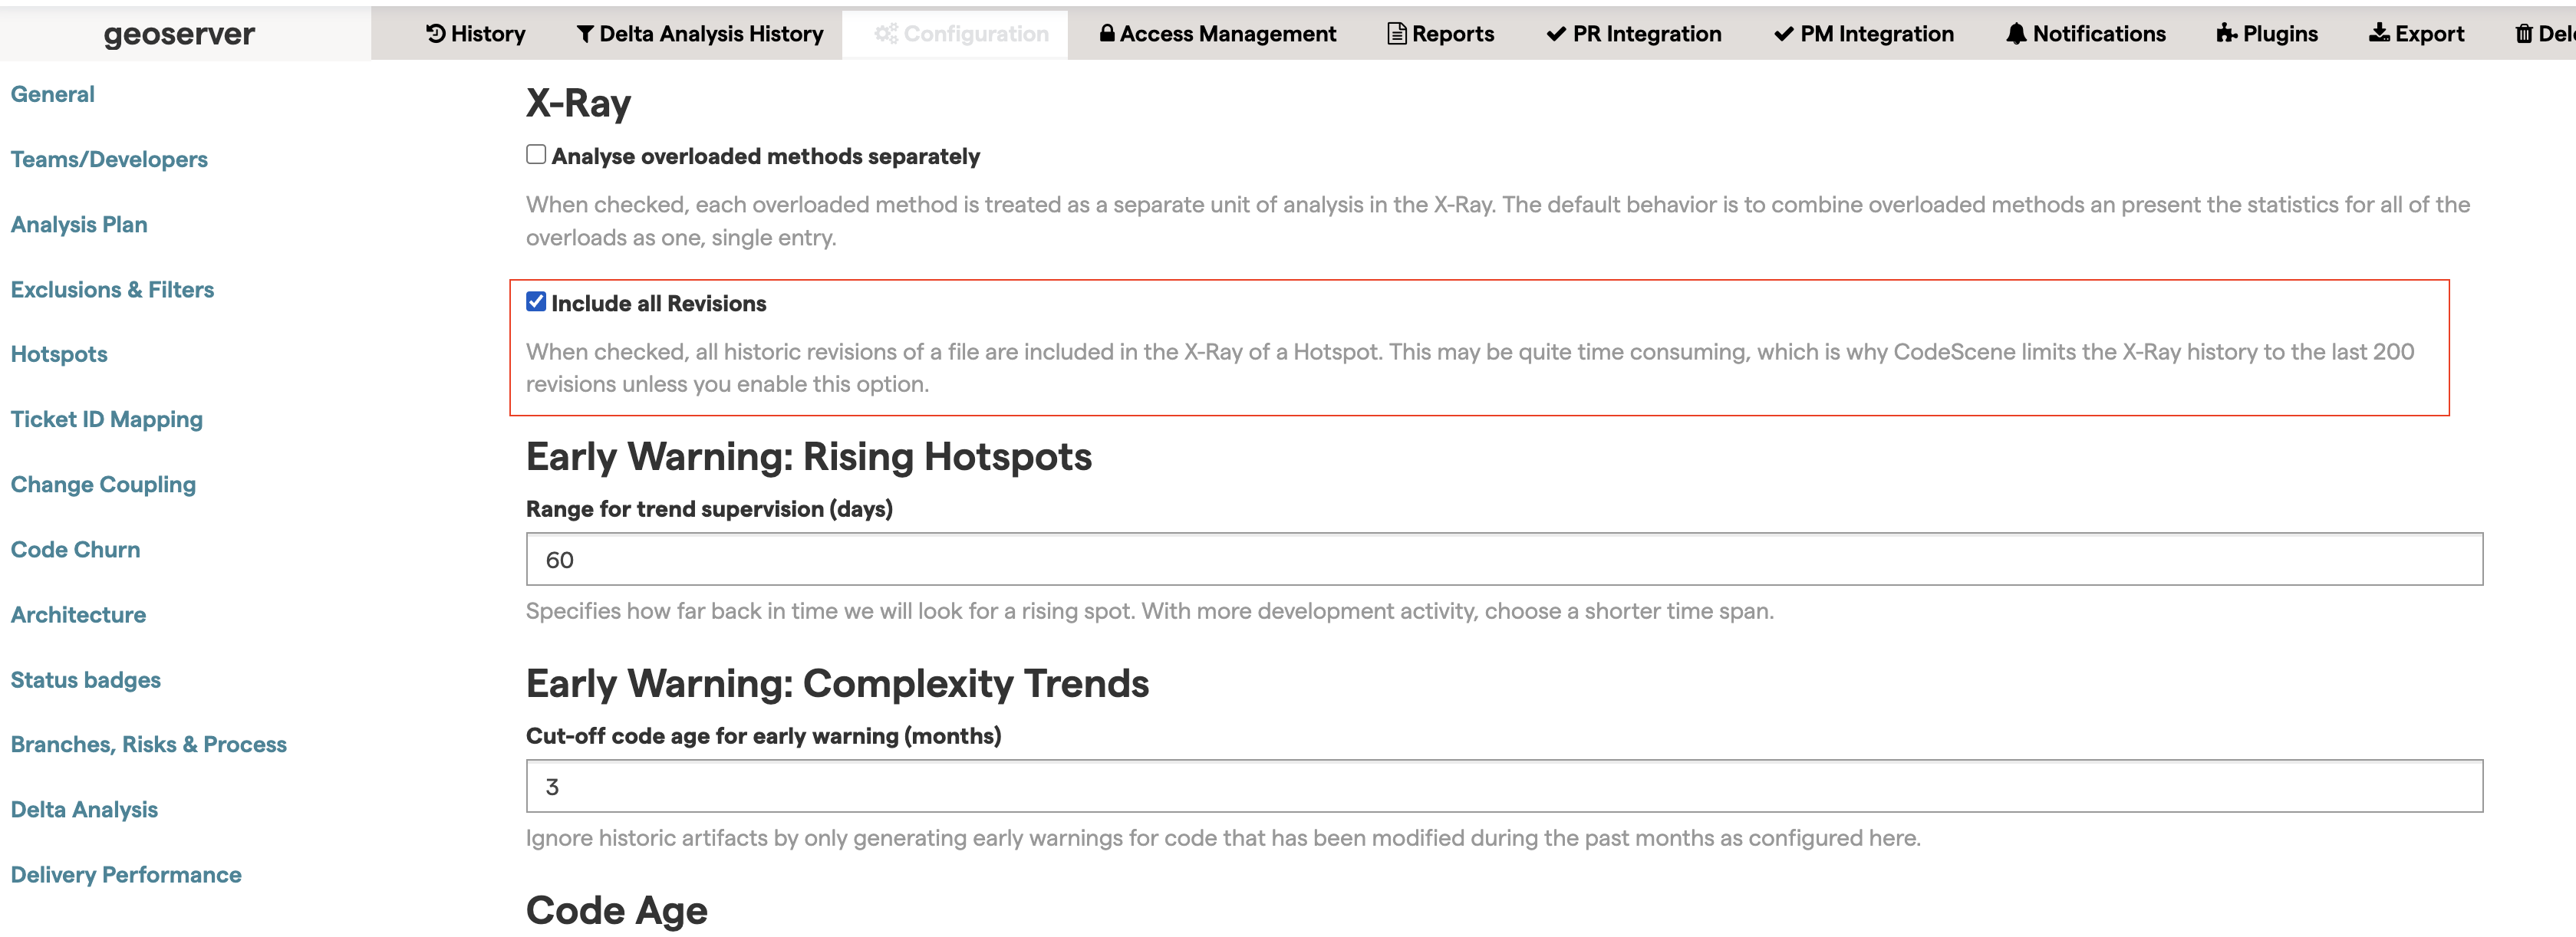2576x937 pixels.
Task: Click the Notifications bell icon
Action: click(x=2019, y=31)
